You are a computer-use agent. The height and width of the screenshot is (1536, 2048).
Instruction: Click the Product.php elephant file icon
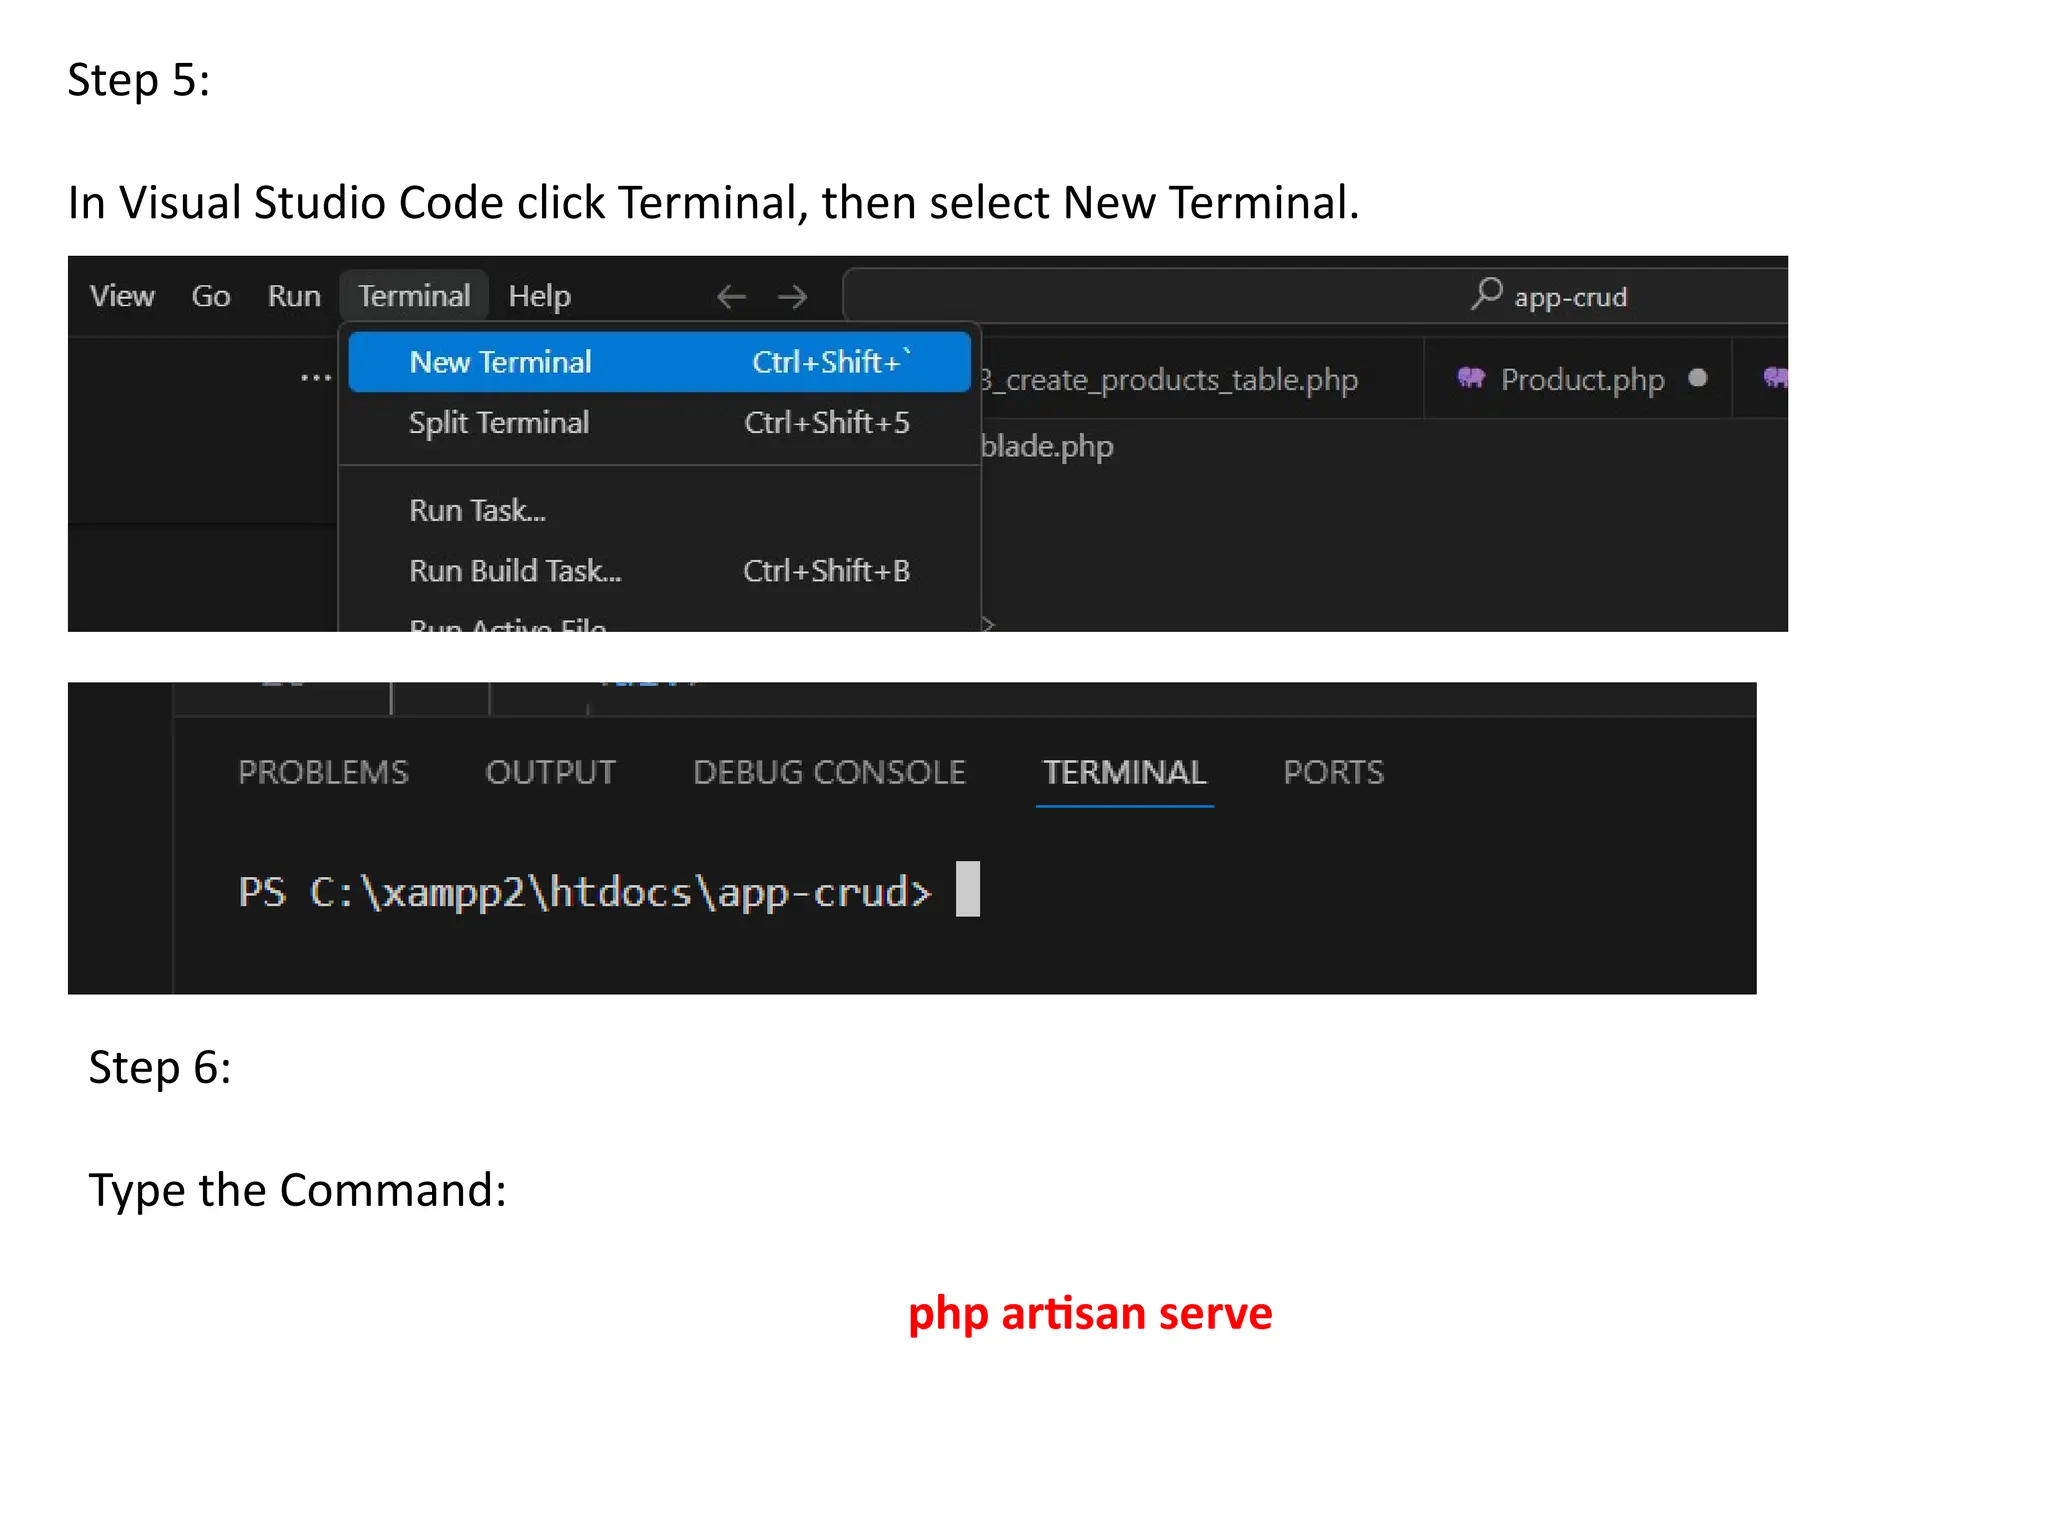pos(1470,378)
